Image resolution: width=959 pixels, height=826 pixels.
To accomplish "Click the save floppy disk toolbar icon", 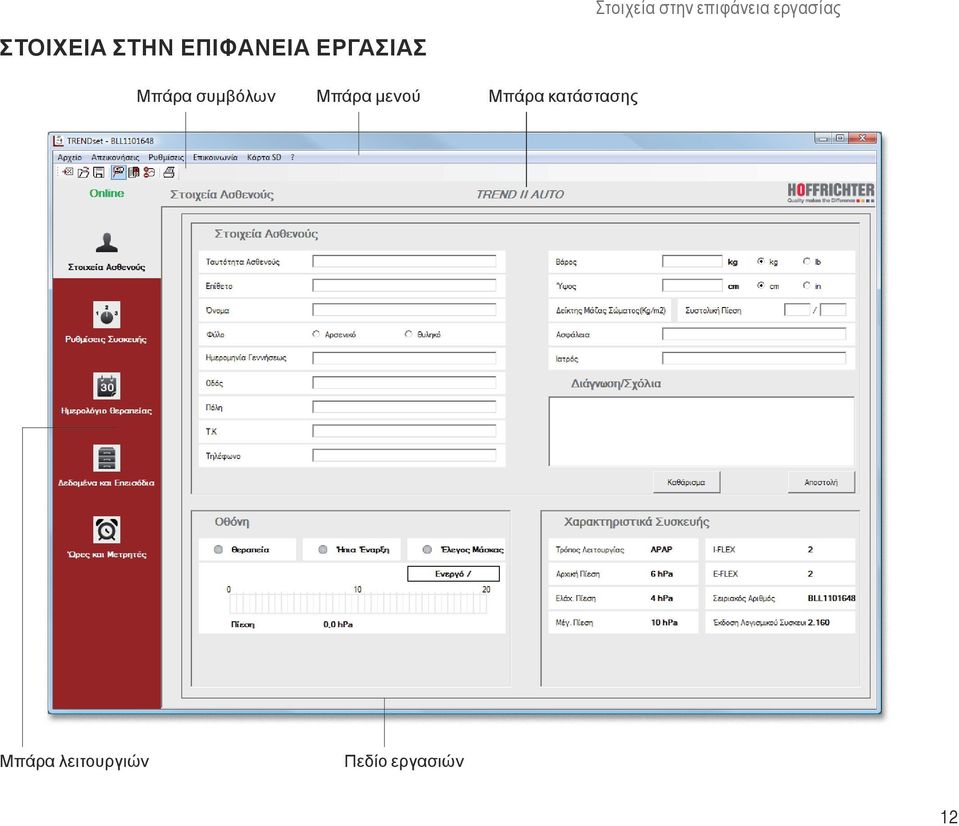I will 98,172.
